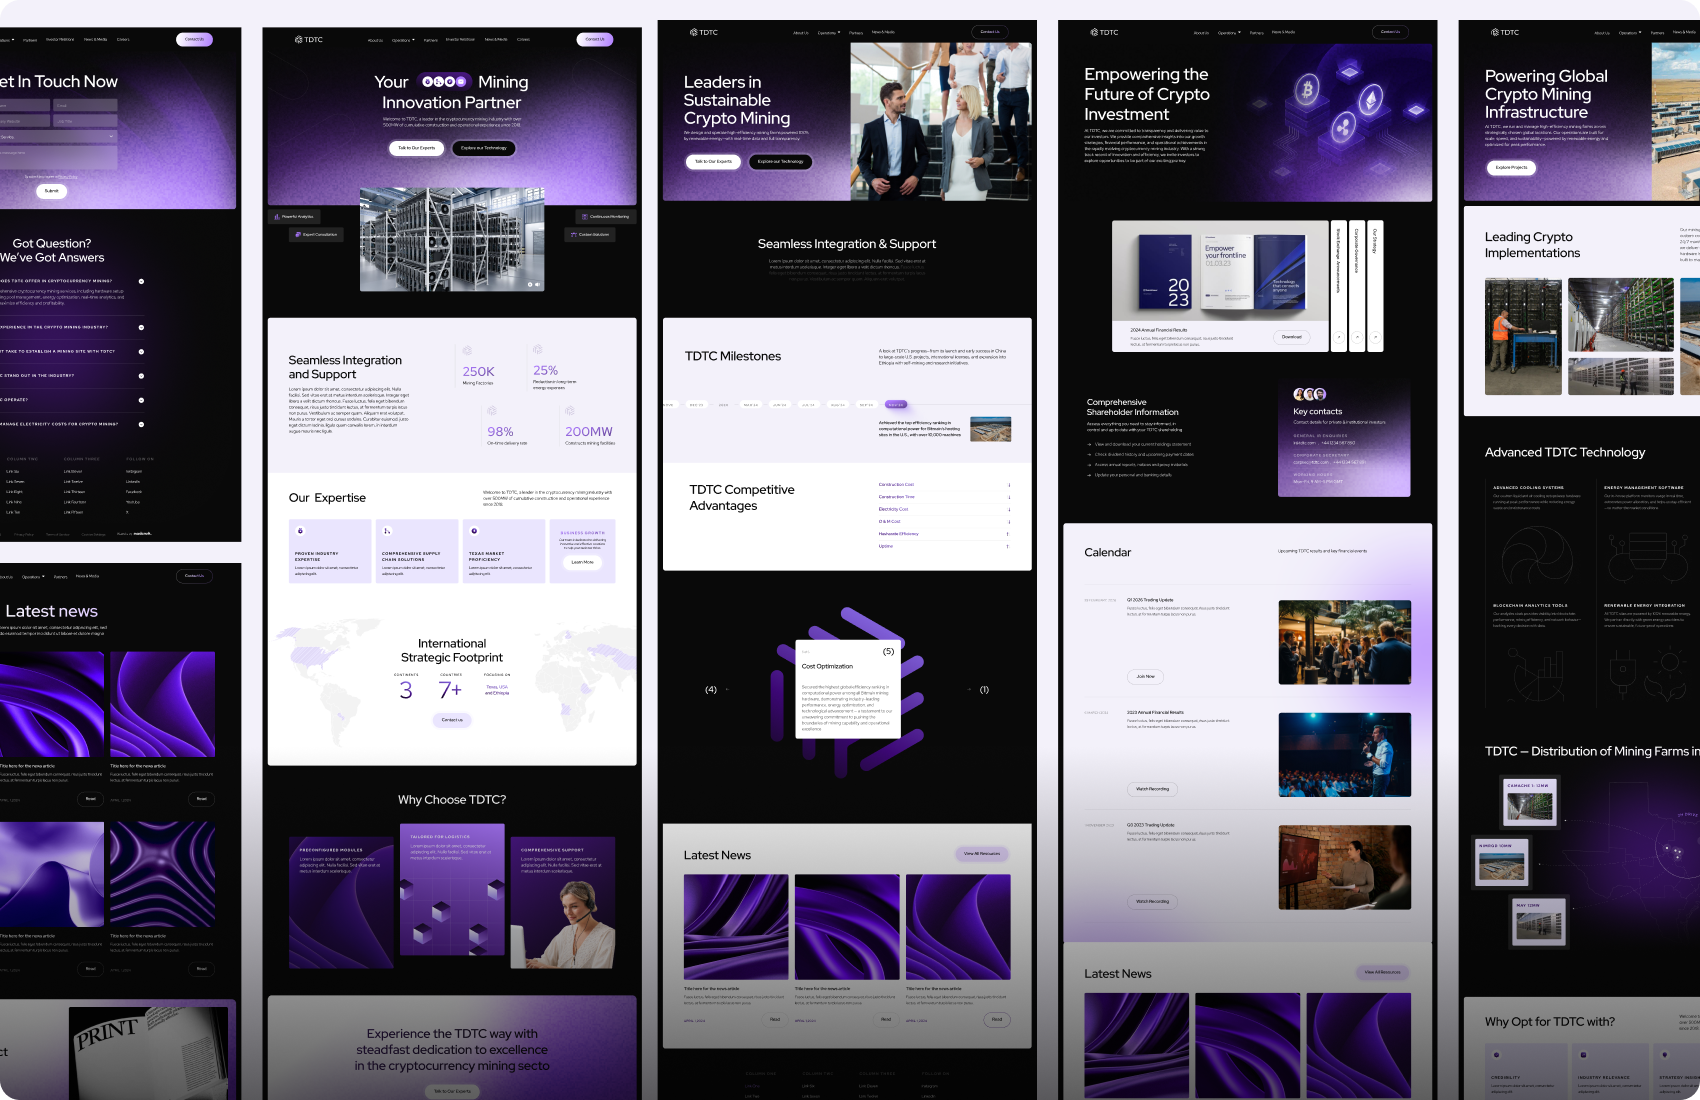Click the Explore Projects button

[x=1511, y=168]
